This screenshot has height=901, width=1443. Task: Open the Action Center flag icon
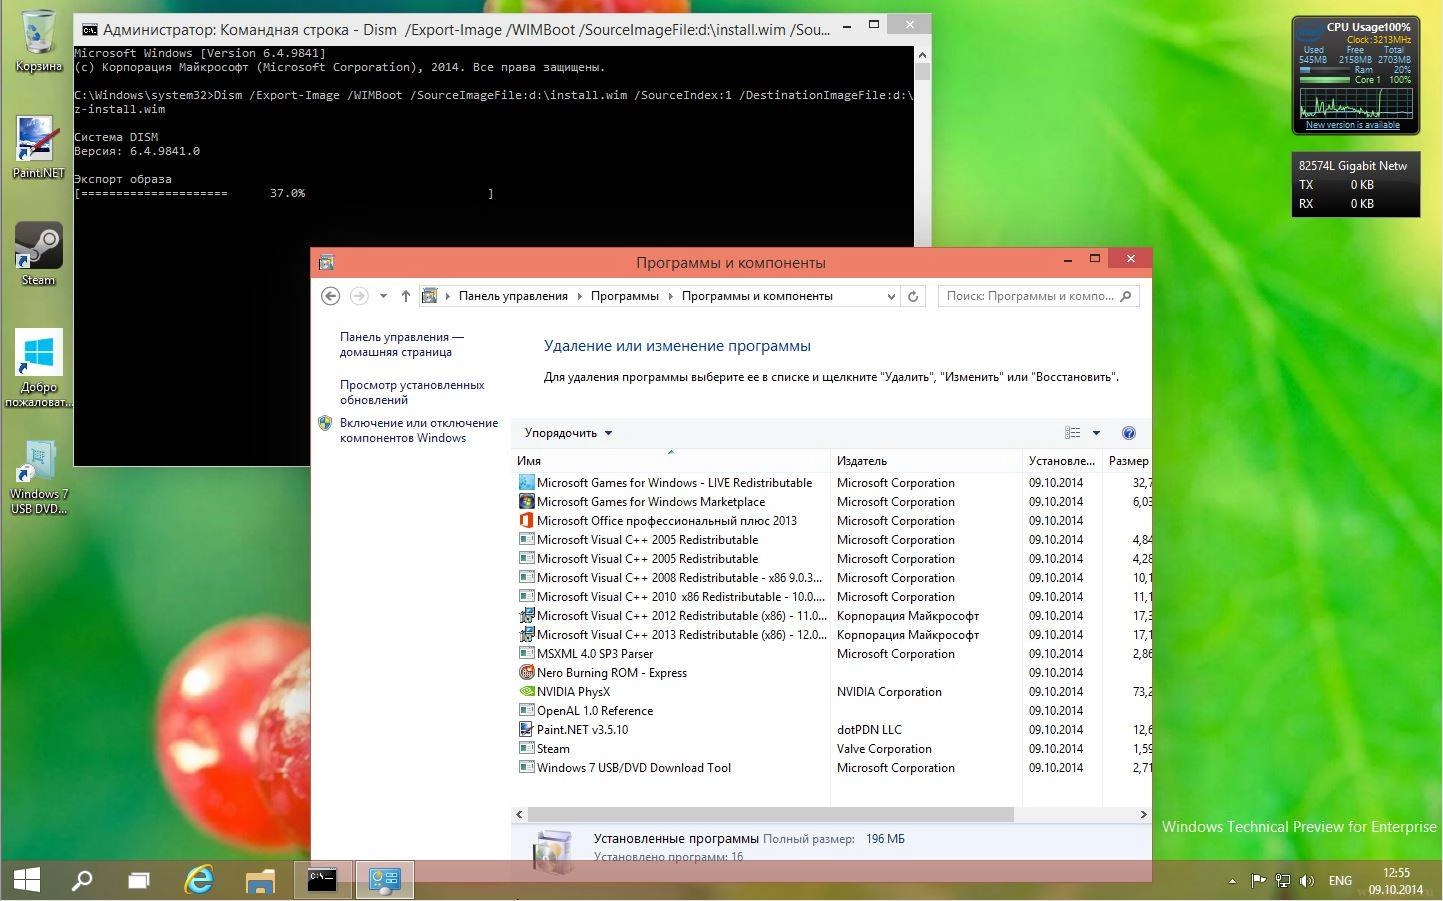click(x=1258, y=881)
